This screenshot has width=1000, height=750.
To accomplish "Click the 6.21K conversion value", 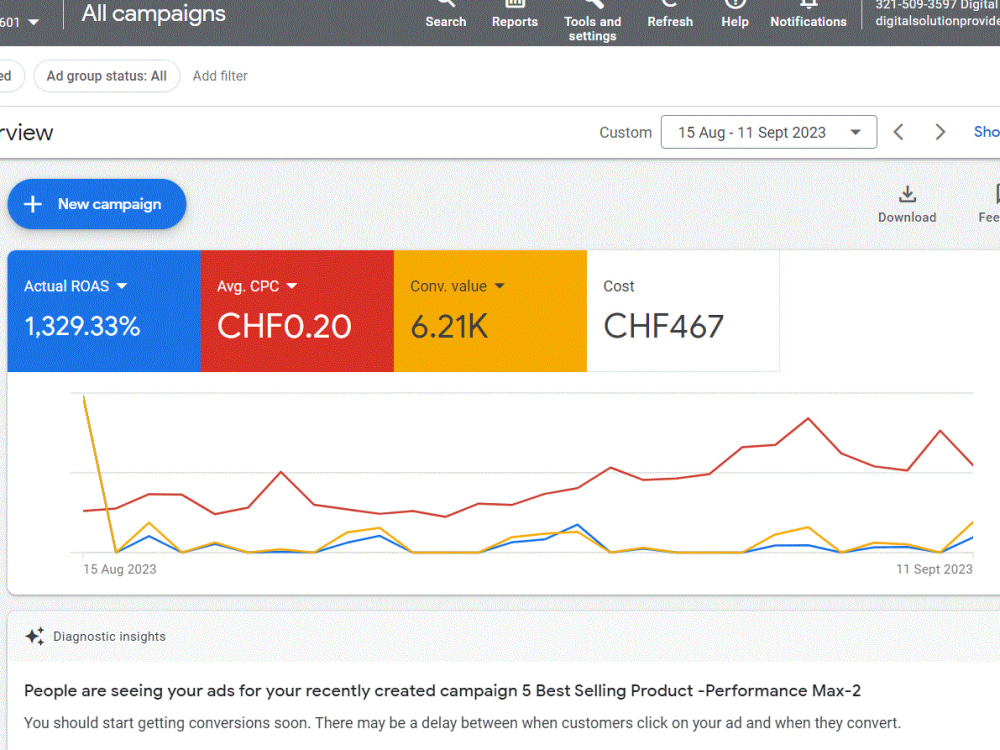I will [x=449, y=327].
